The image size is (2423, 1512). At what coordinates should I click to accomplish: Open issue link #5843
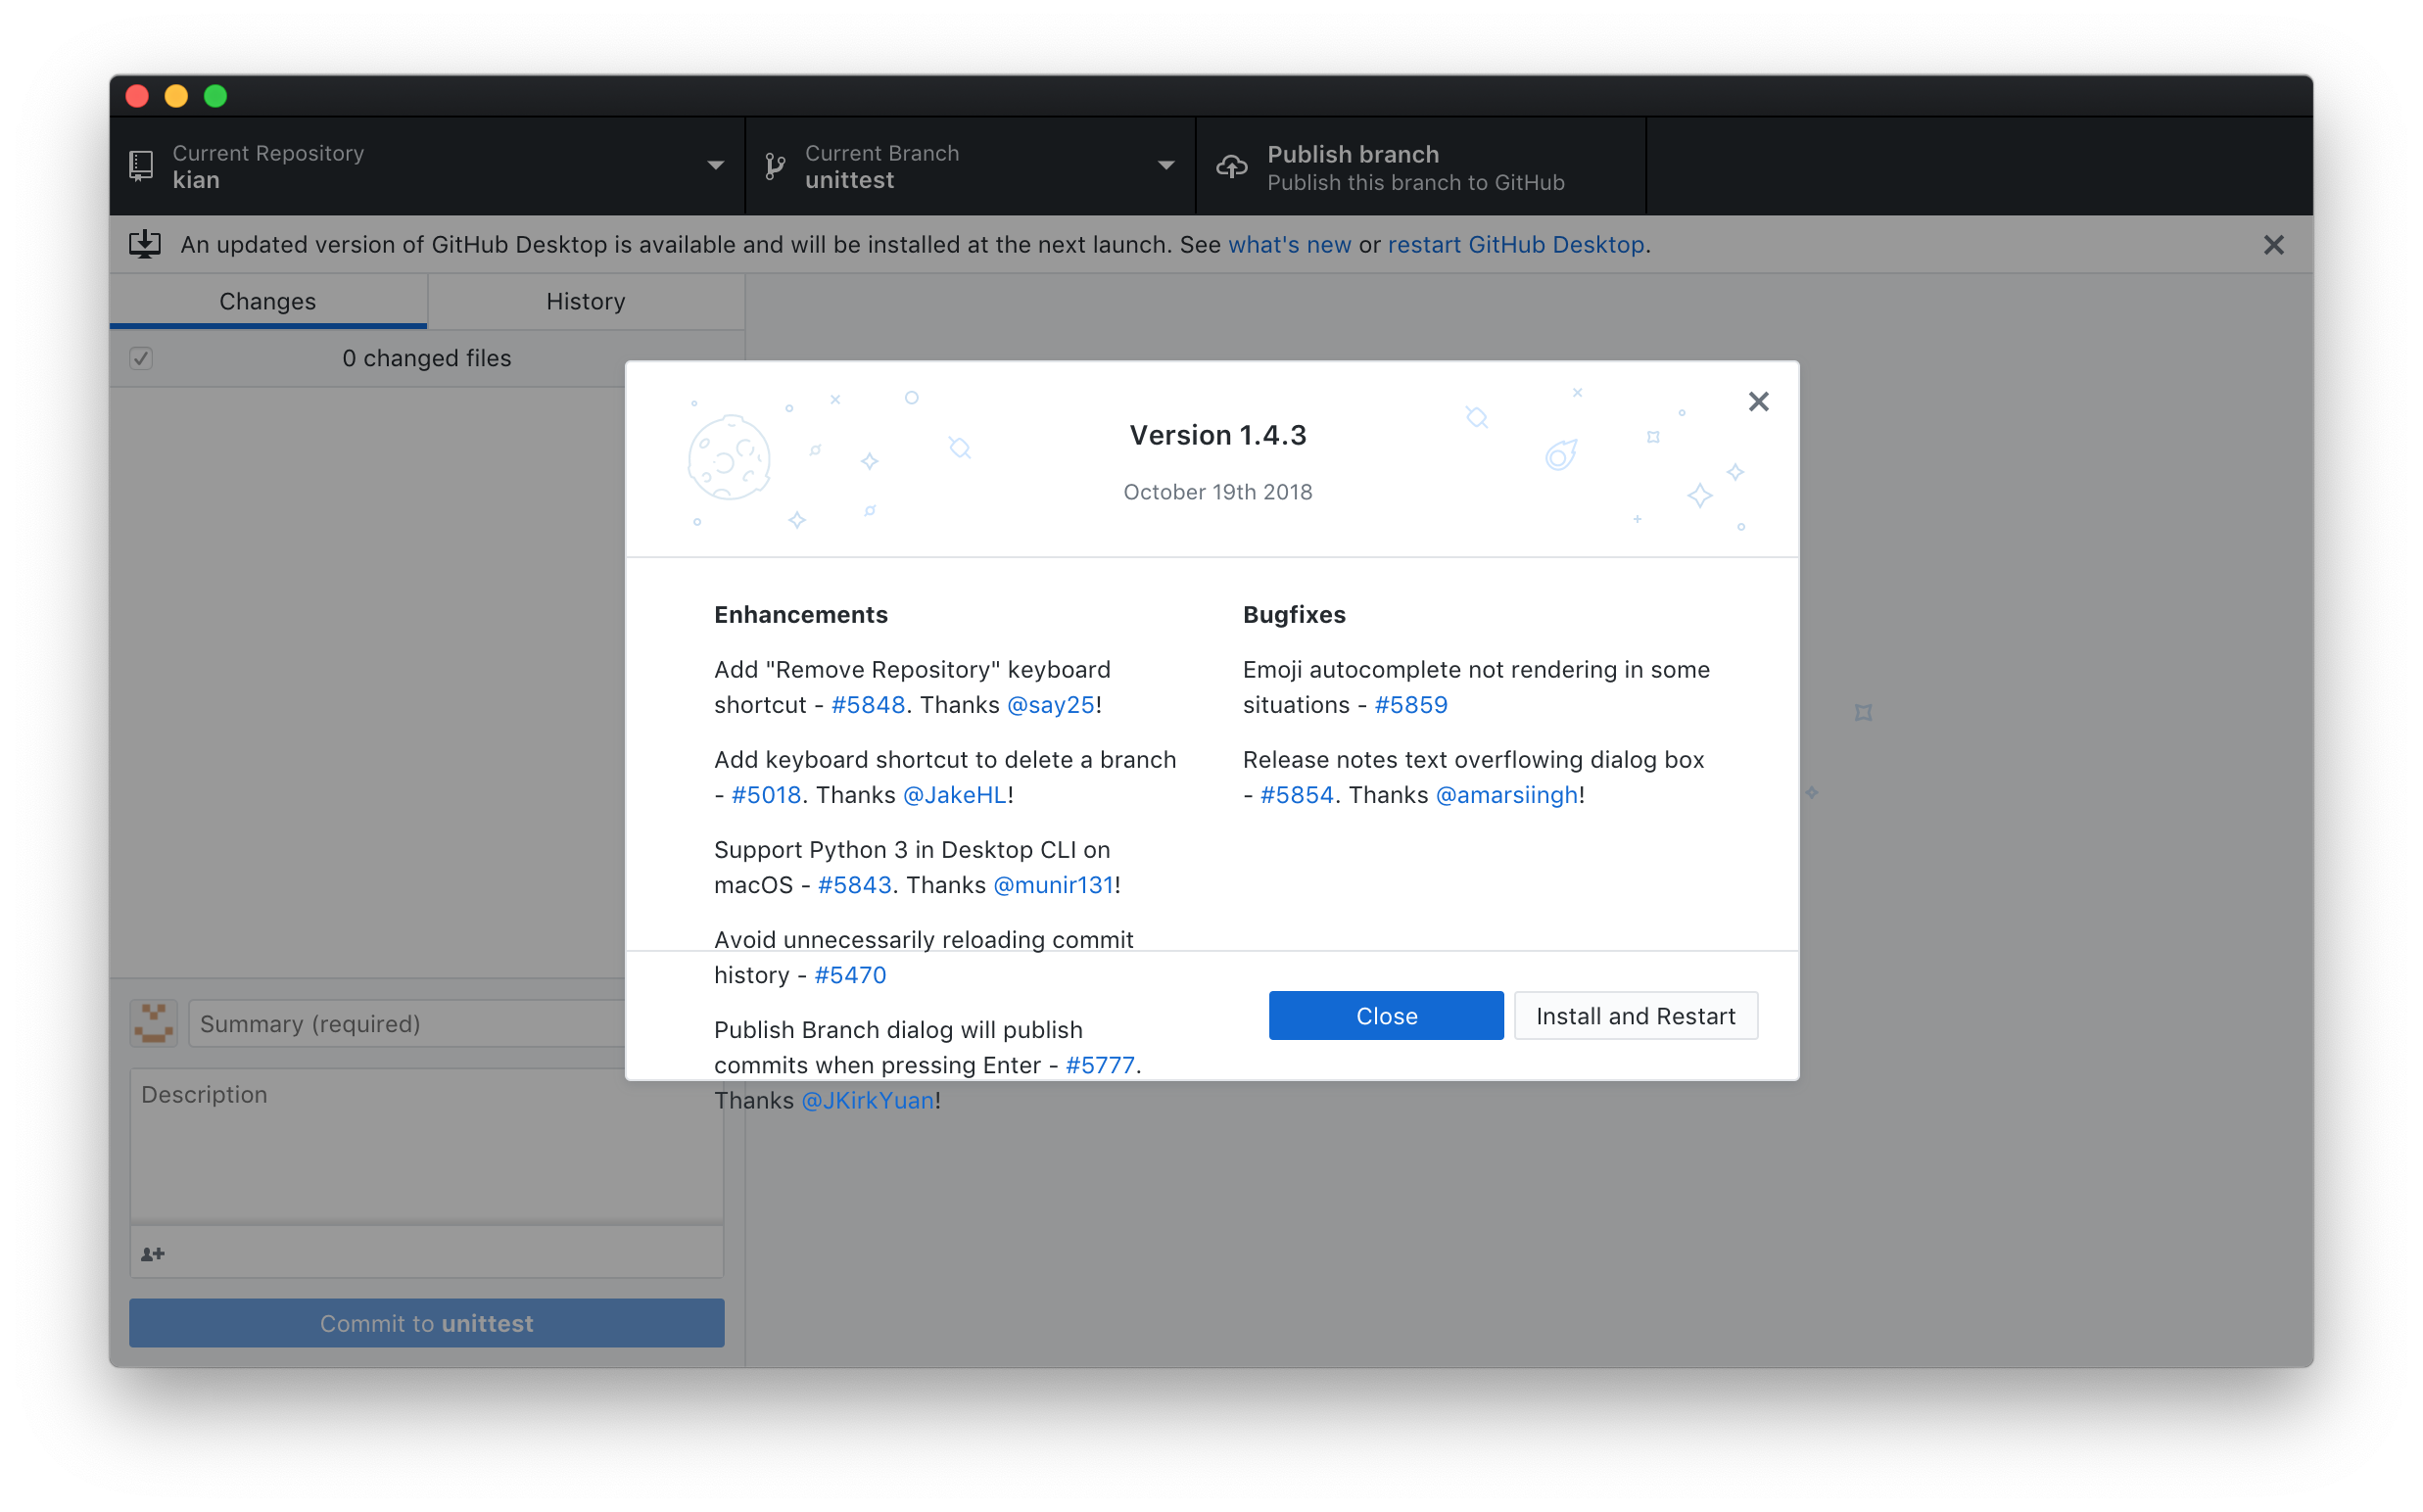(854, 885)
